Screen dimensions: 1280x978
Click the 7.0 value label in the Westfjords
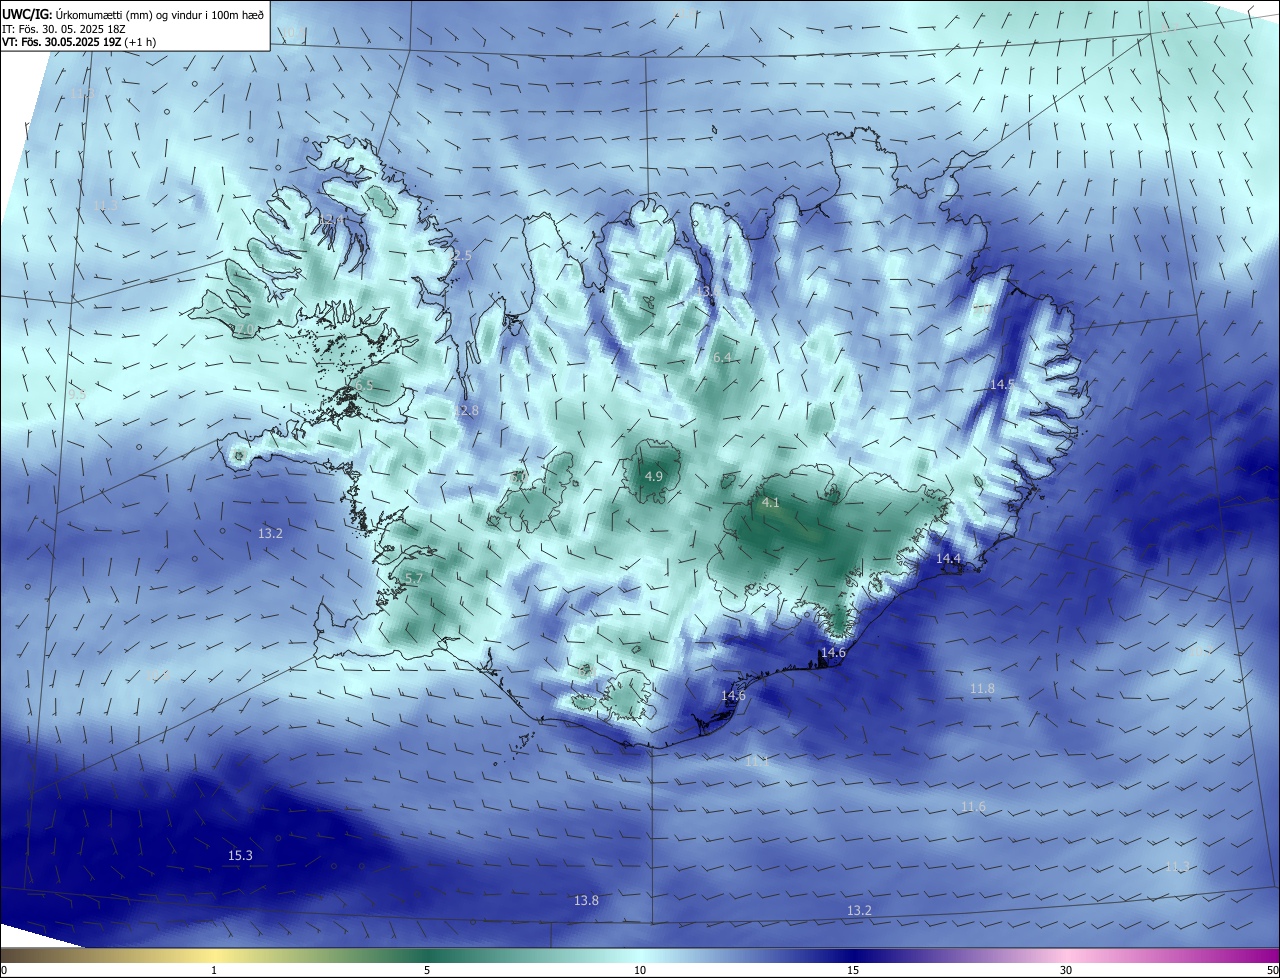click(245, 328)
